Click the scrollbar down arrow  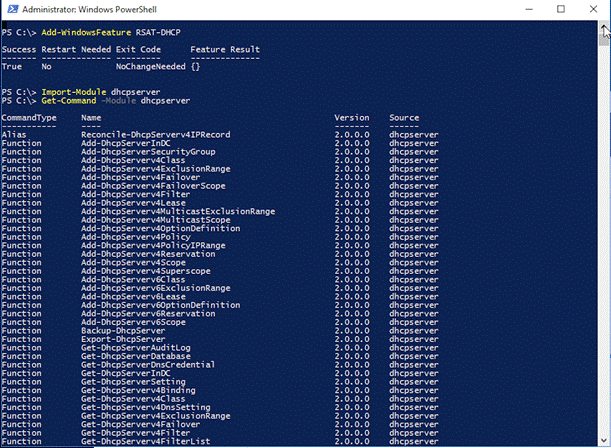coord(604,441)
